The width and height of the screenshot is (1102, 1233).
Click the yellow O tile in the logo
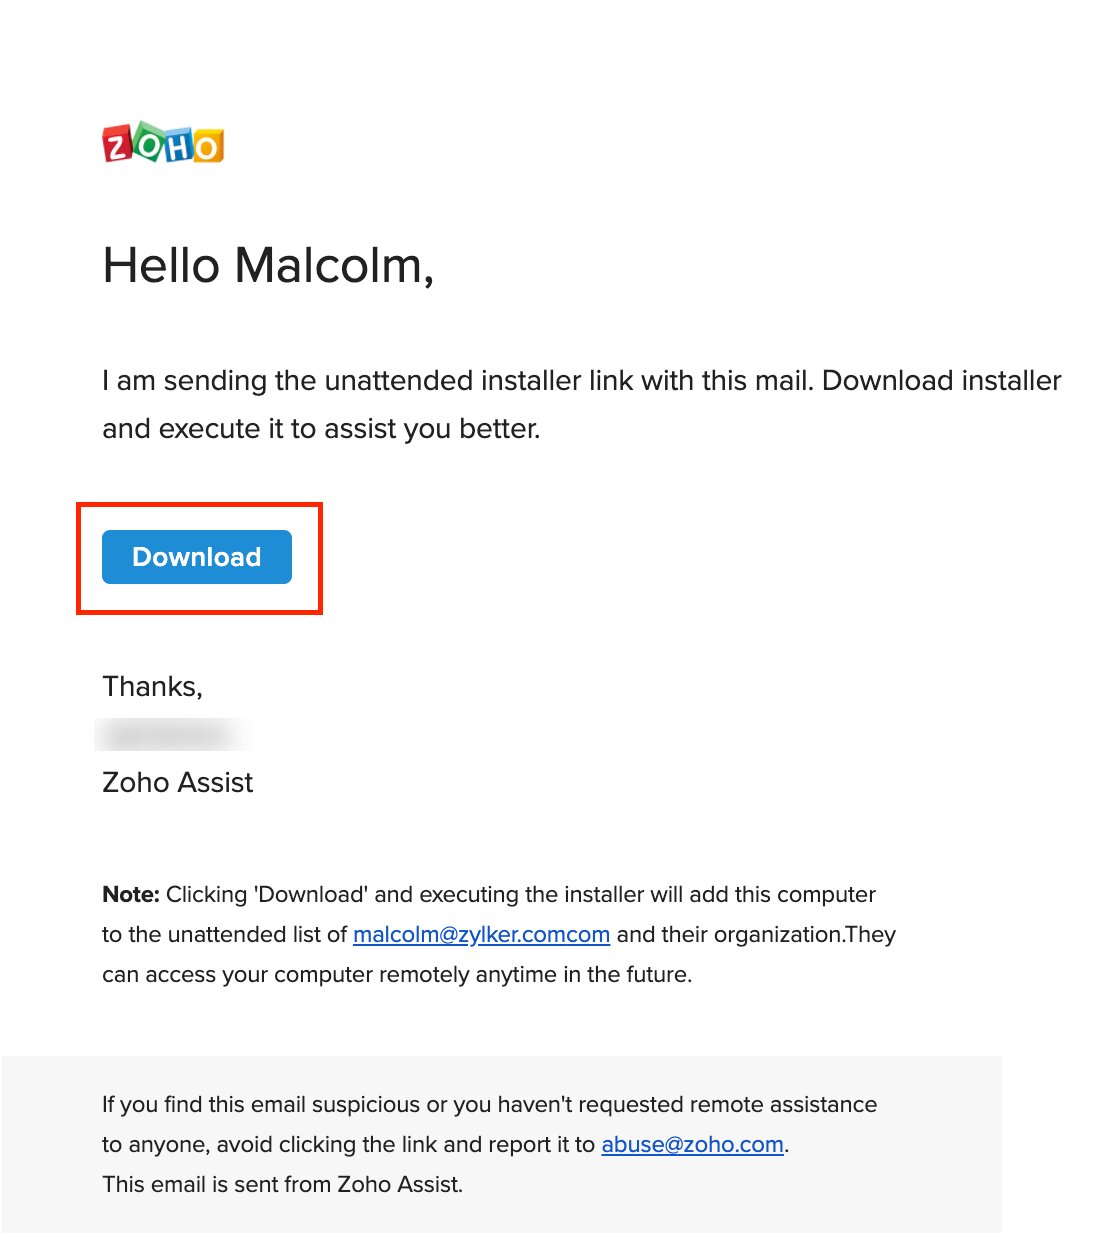pyautogui.click(x=207, y=146)
